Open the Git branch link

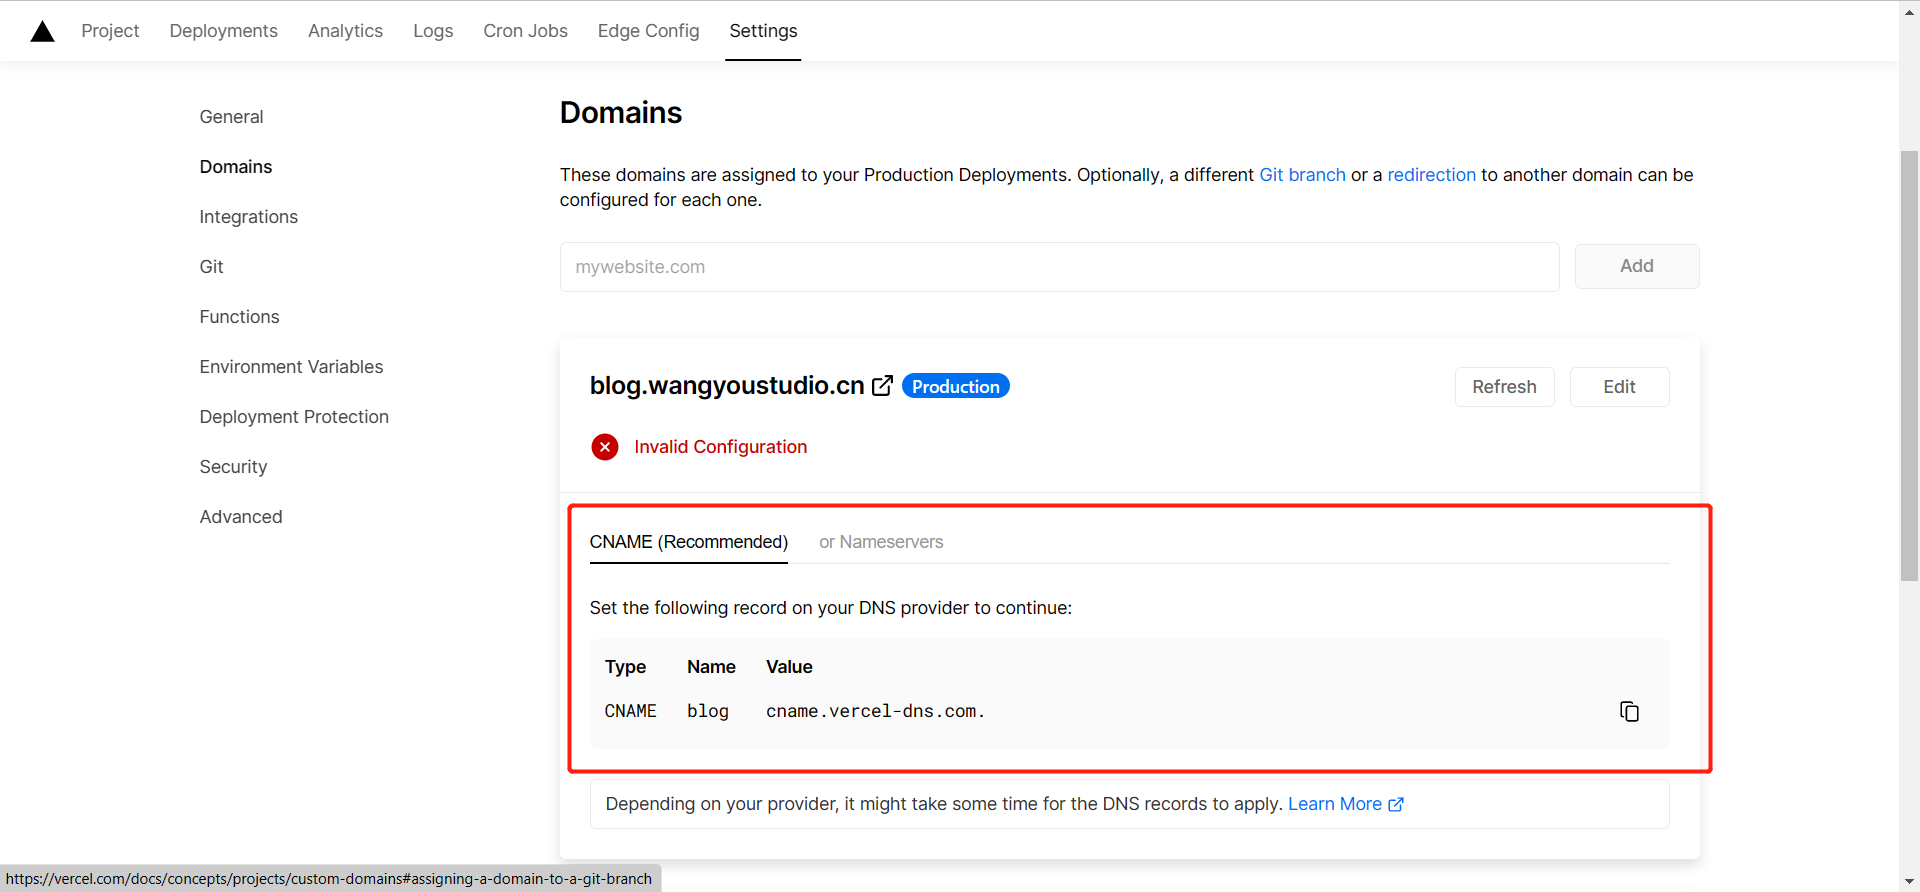(x=1302, y=175)
